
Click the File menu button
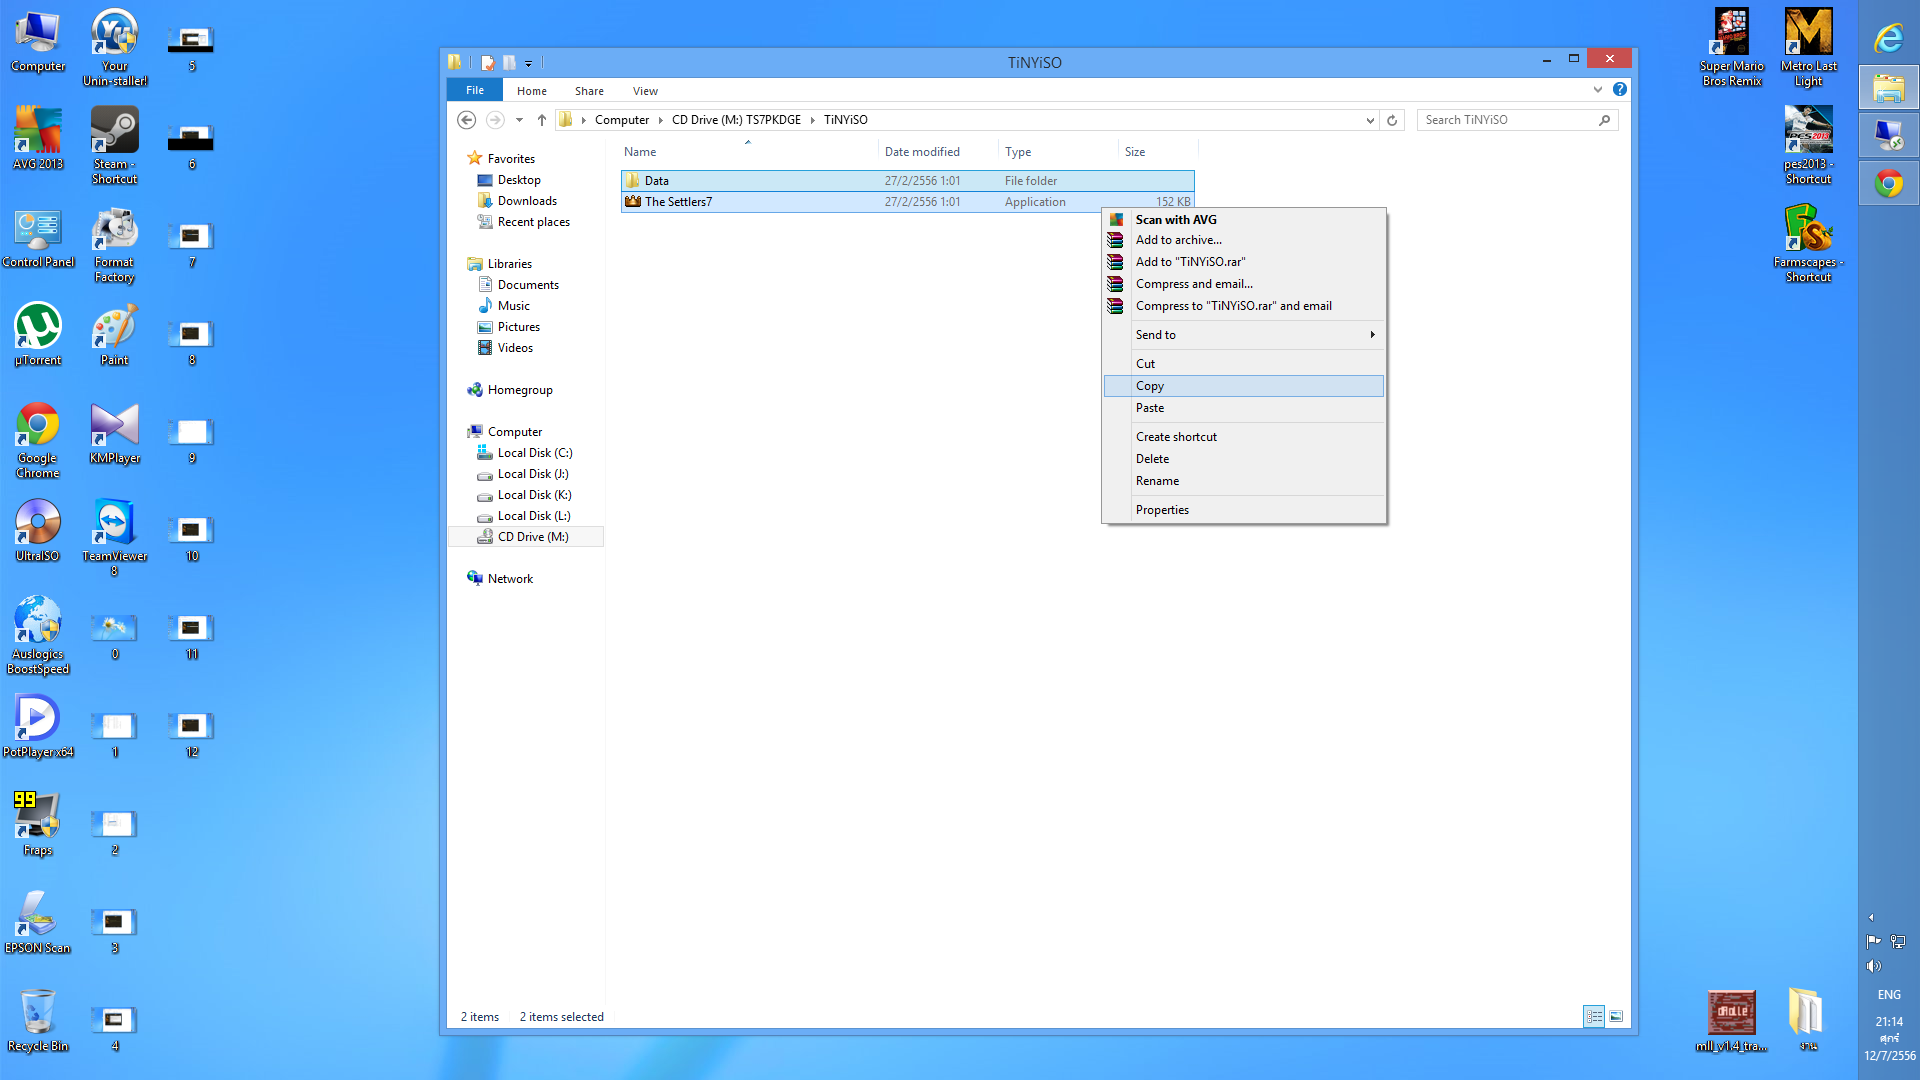(475, 90)
